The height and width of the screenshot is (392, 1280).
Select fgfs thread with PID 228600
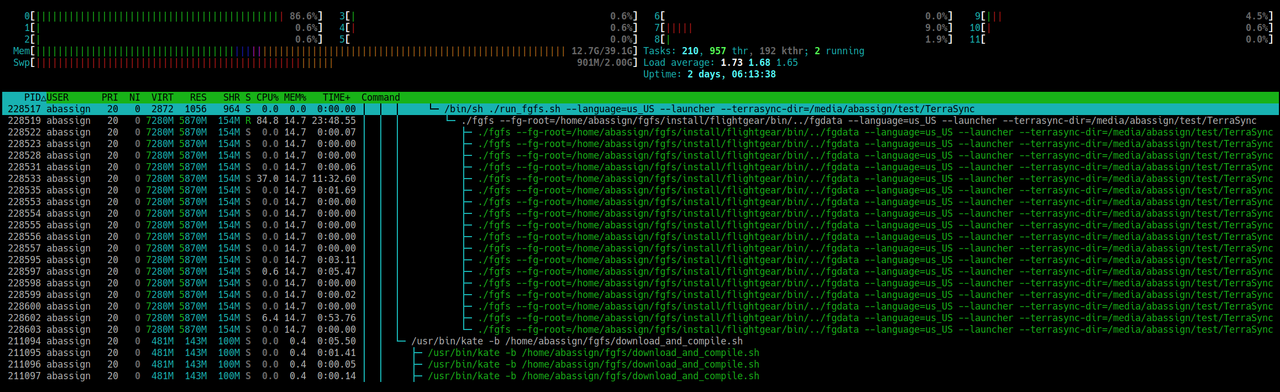click(x=640, y=306)
